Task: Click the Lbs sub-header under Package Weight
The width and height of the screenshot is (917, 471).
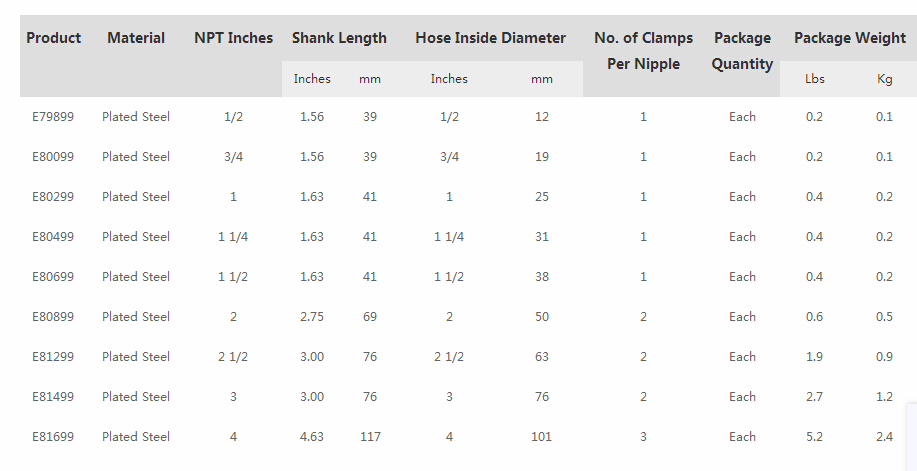Action: 815,79
